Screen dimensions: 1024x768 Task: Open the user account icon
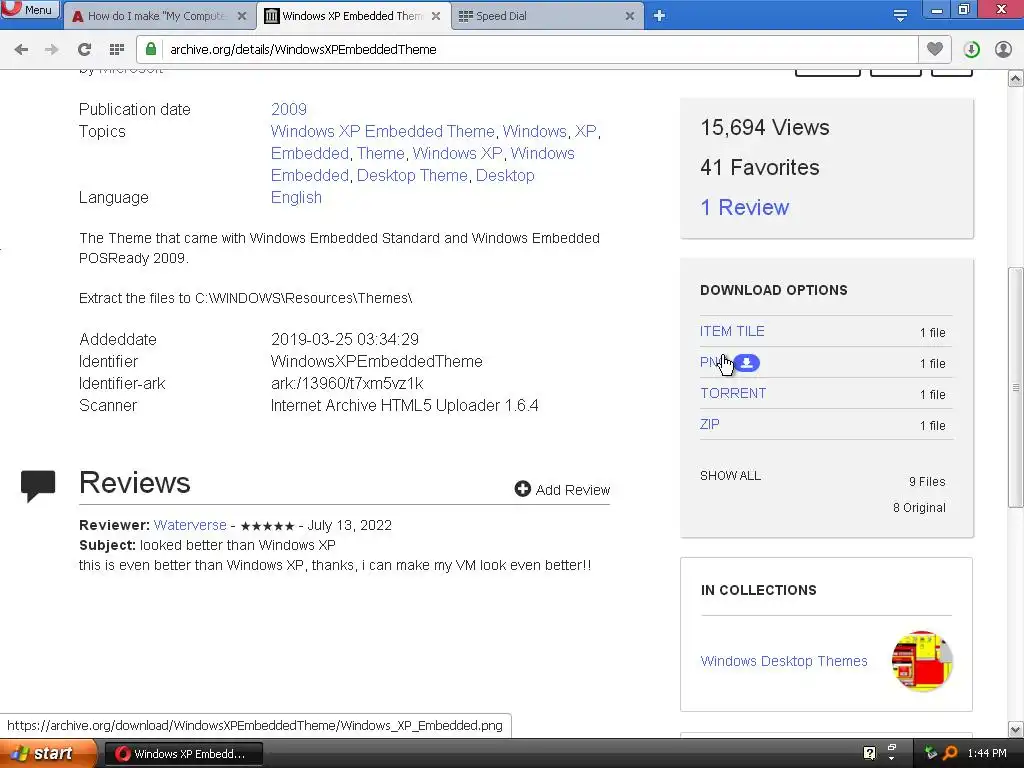[1003, 50]
